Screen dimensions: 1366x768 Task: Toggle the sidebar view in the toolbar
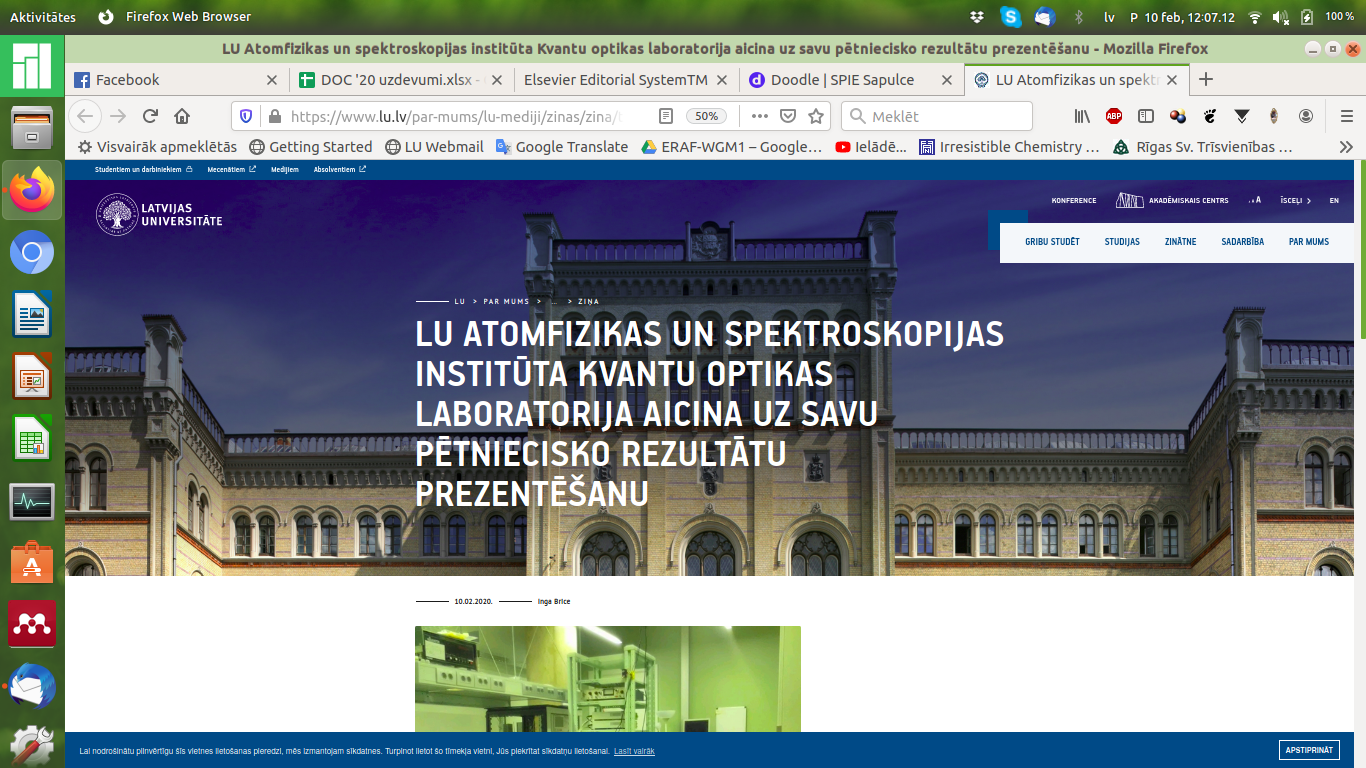click(x=1146, y=116)
